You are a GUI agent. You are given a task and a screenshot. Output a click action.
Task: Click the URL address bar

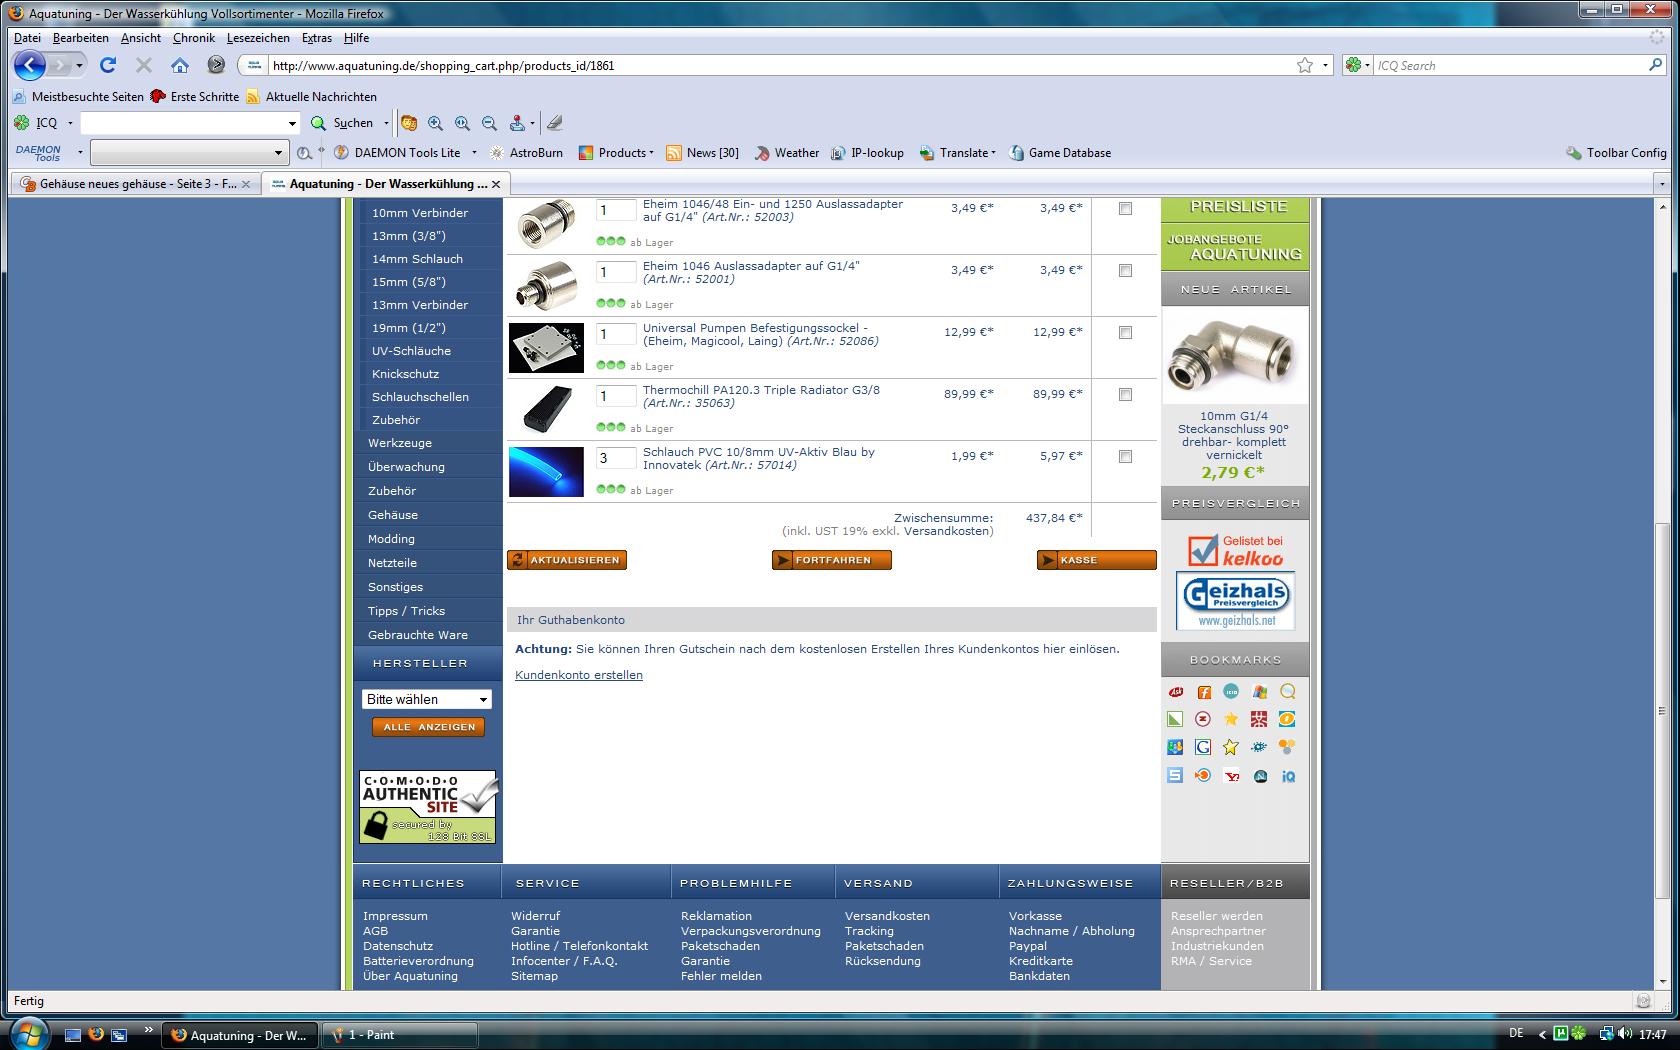tap(780, 66)
